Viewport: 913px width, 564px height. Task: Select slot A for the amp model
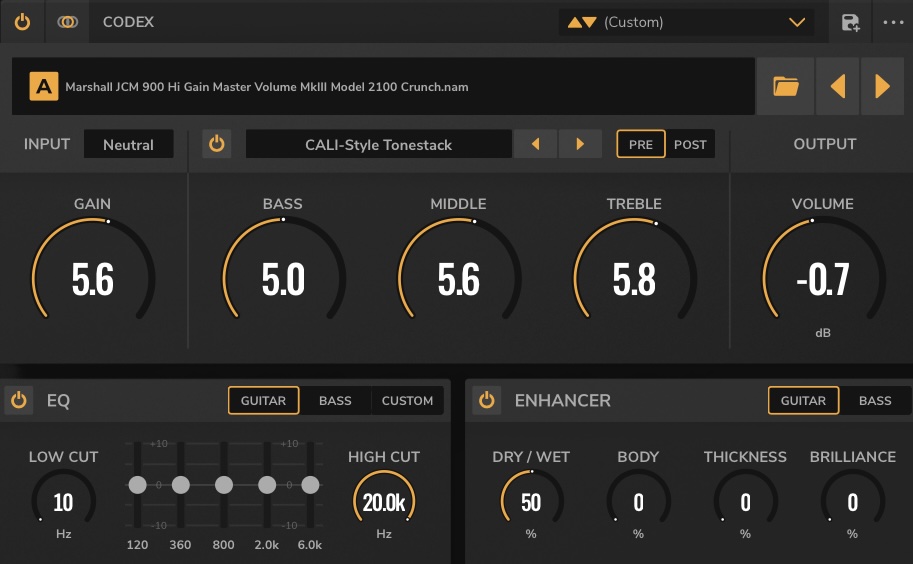tap(44, 87)
